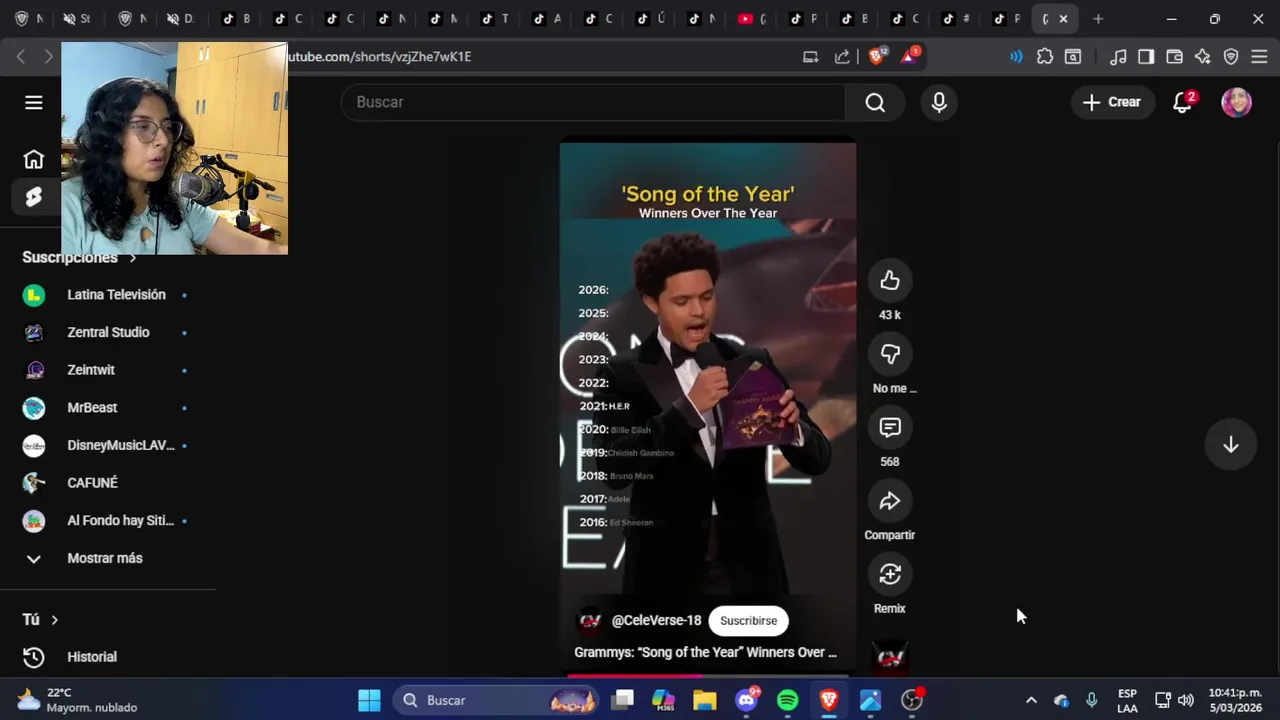
Task: Open the Windows Start menu
Action: coord(369,700)
